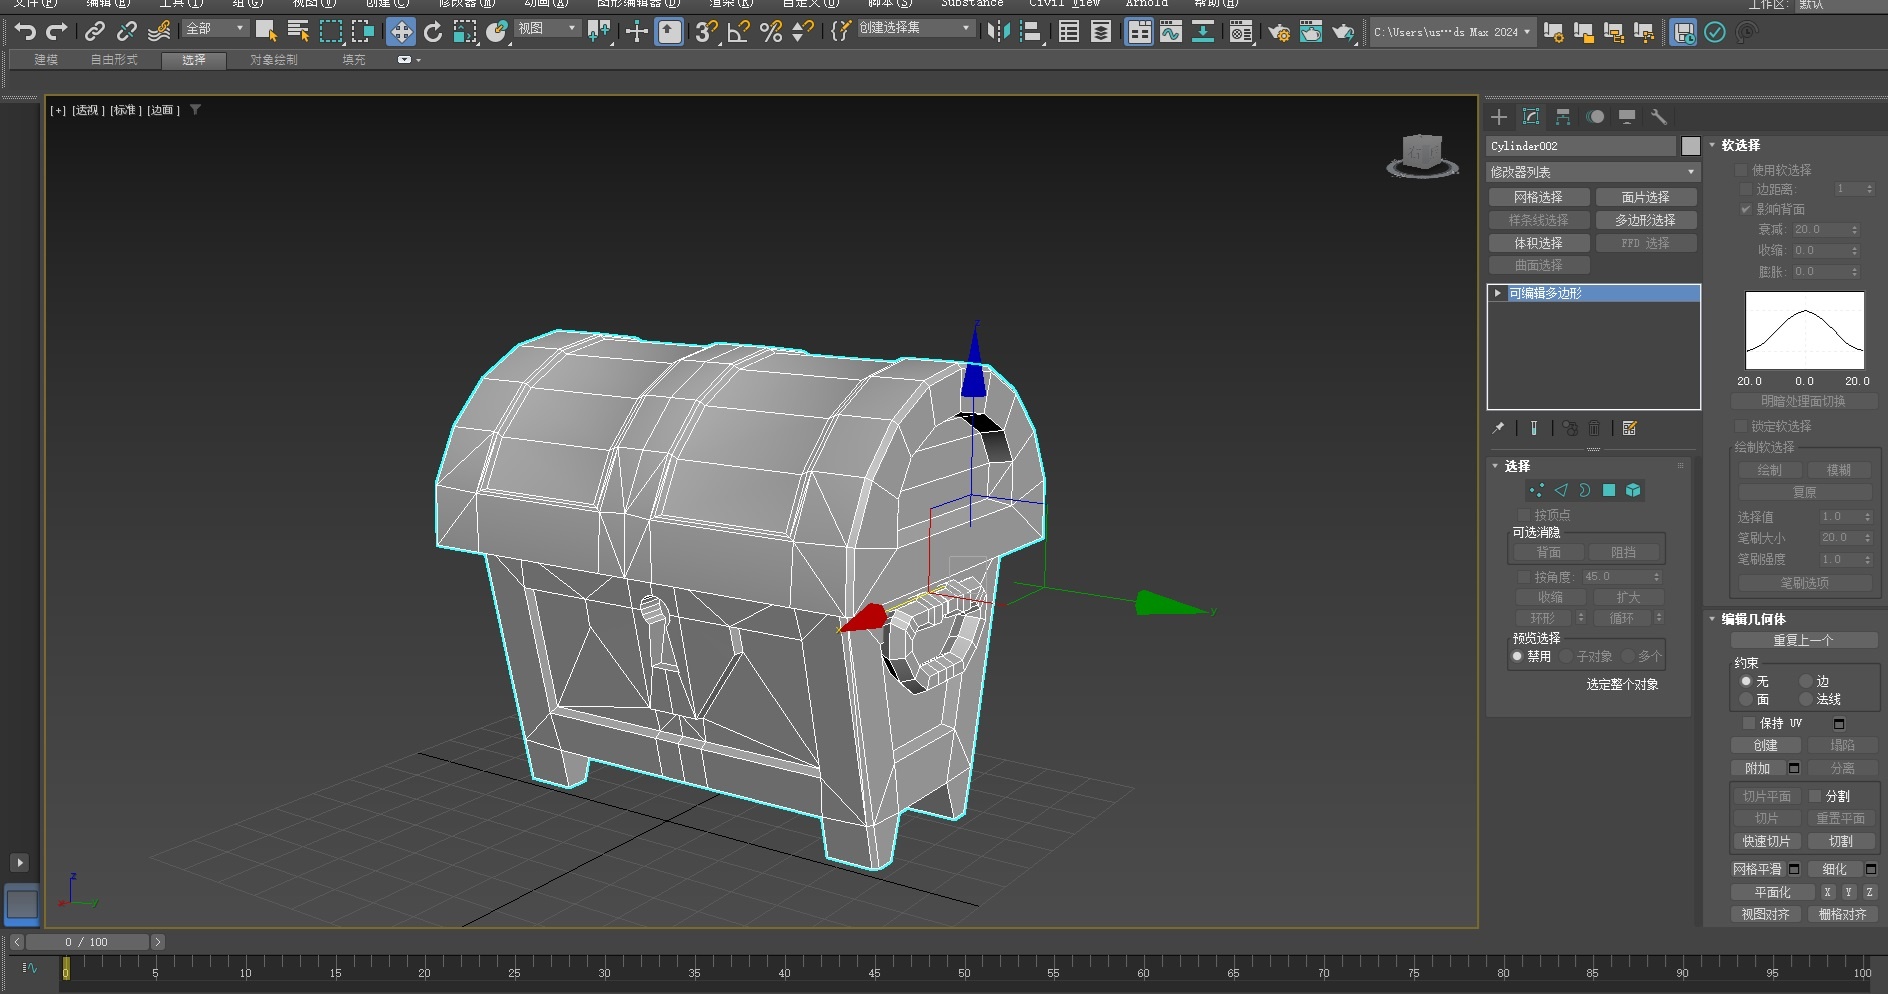Activate the Select and Move tool

(401, 32)
